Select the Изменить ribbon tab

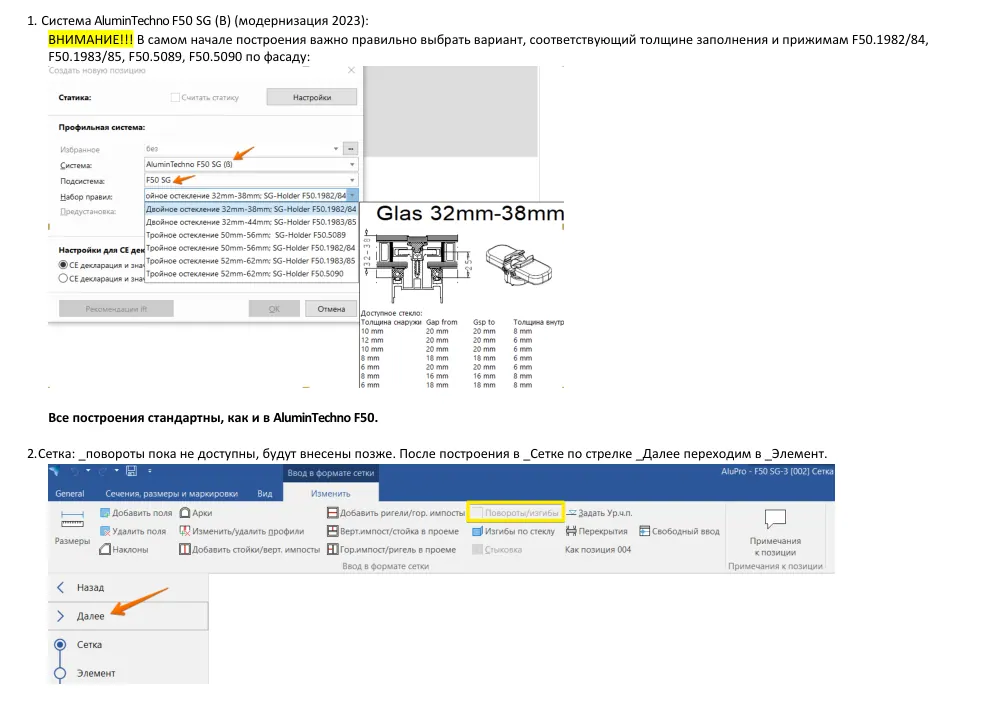[330, 494]
